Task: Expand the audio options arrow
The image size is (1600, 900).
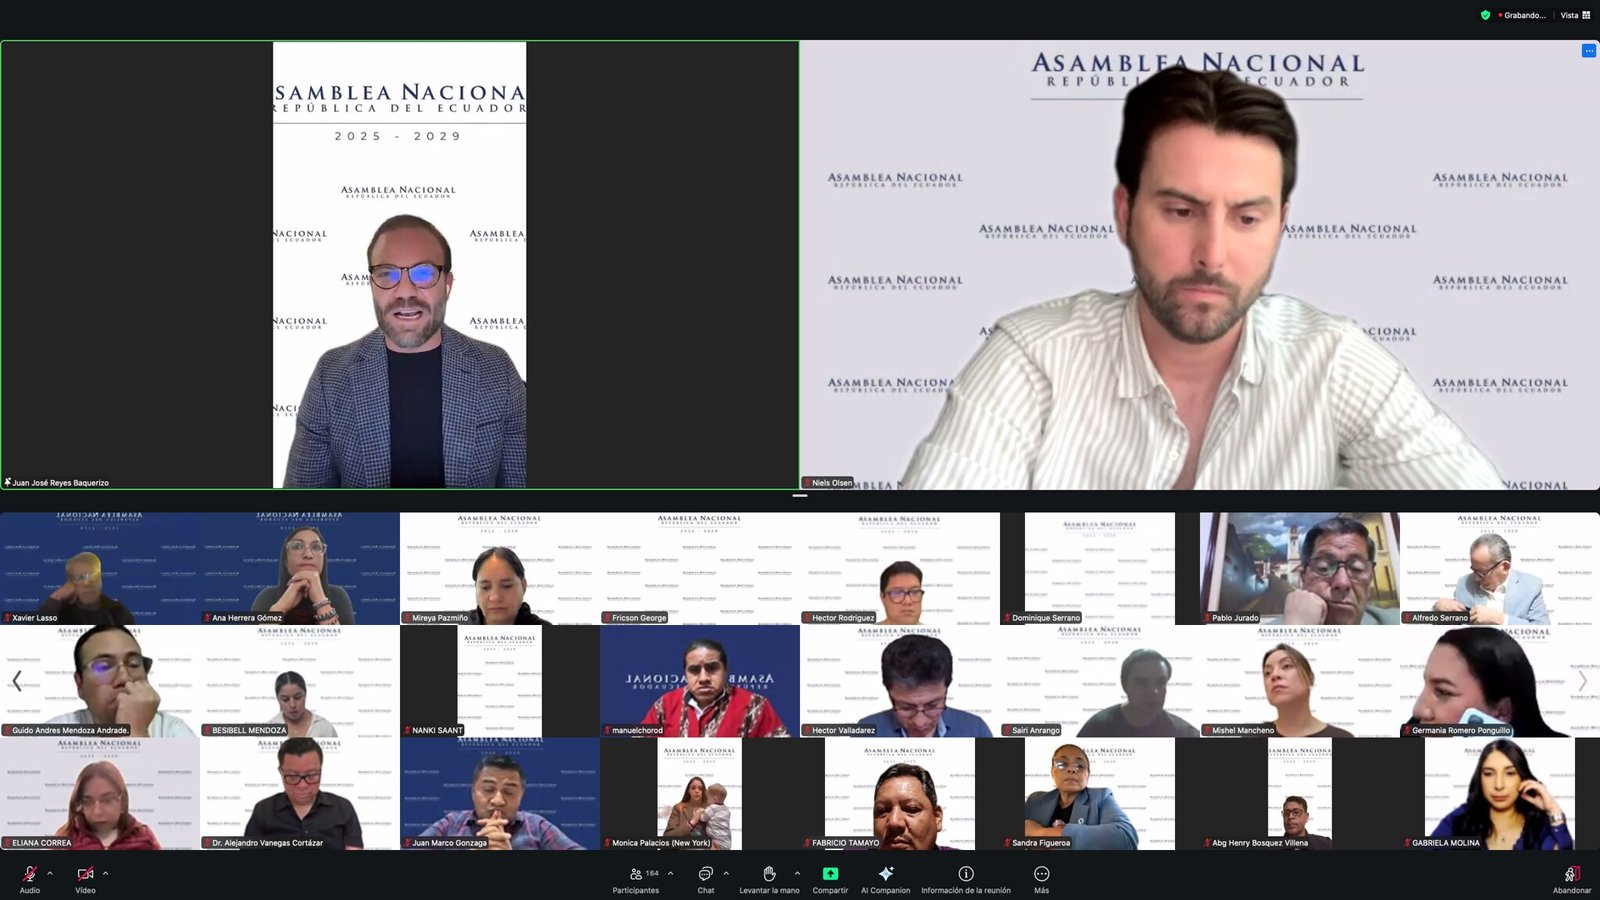Action: click(x=50, y=873)
